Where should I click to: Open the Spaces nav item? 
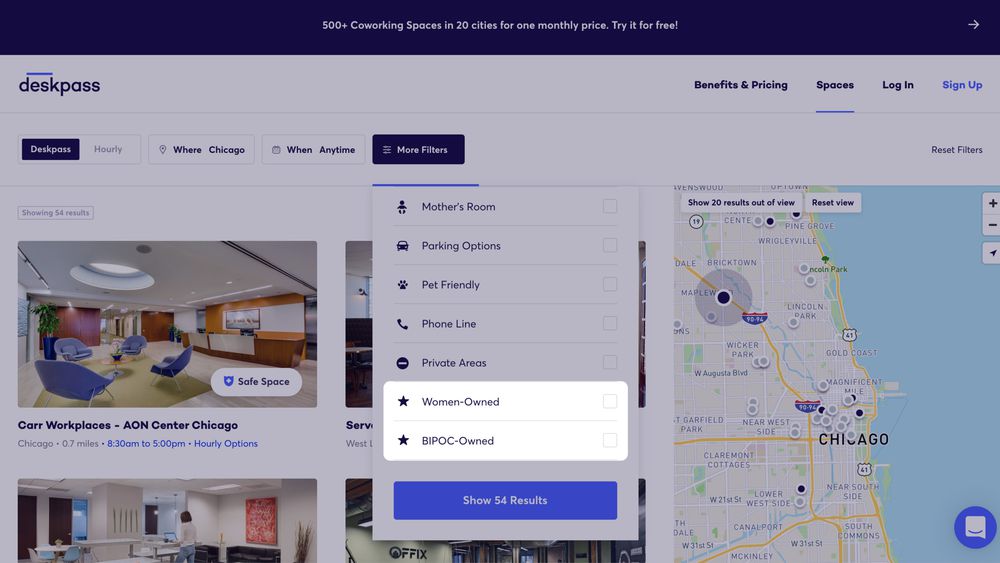pos(834,85)
